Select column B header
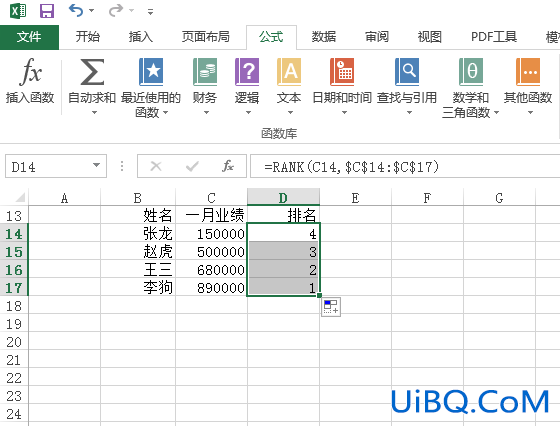Image resolution: width=560 pixels, height=426 pixels. pyautogui.click(x=138, y=198)
